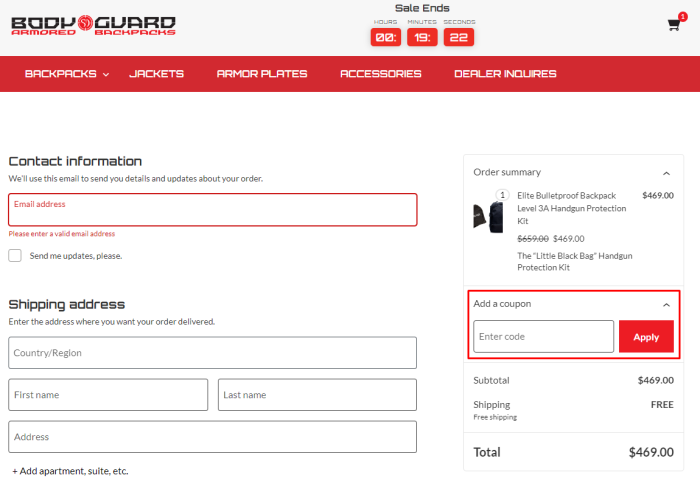The height and width of the screenshot is (481, 700).
Task: Collapse the Order summary section
Action: pyautogui.click(x=666, y=173)
